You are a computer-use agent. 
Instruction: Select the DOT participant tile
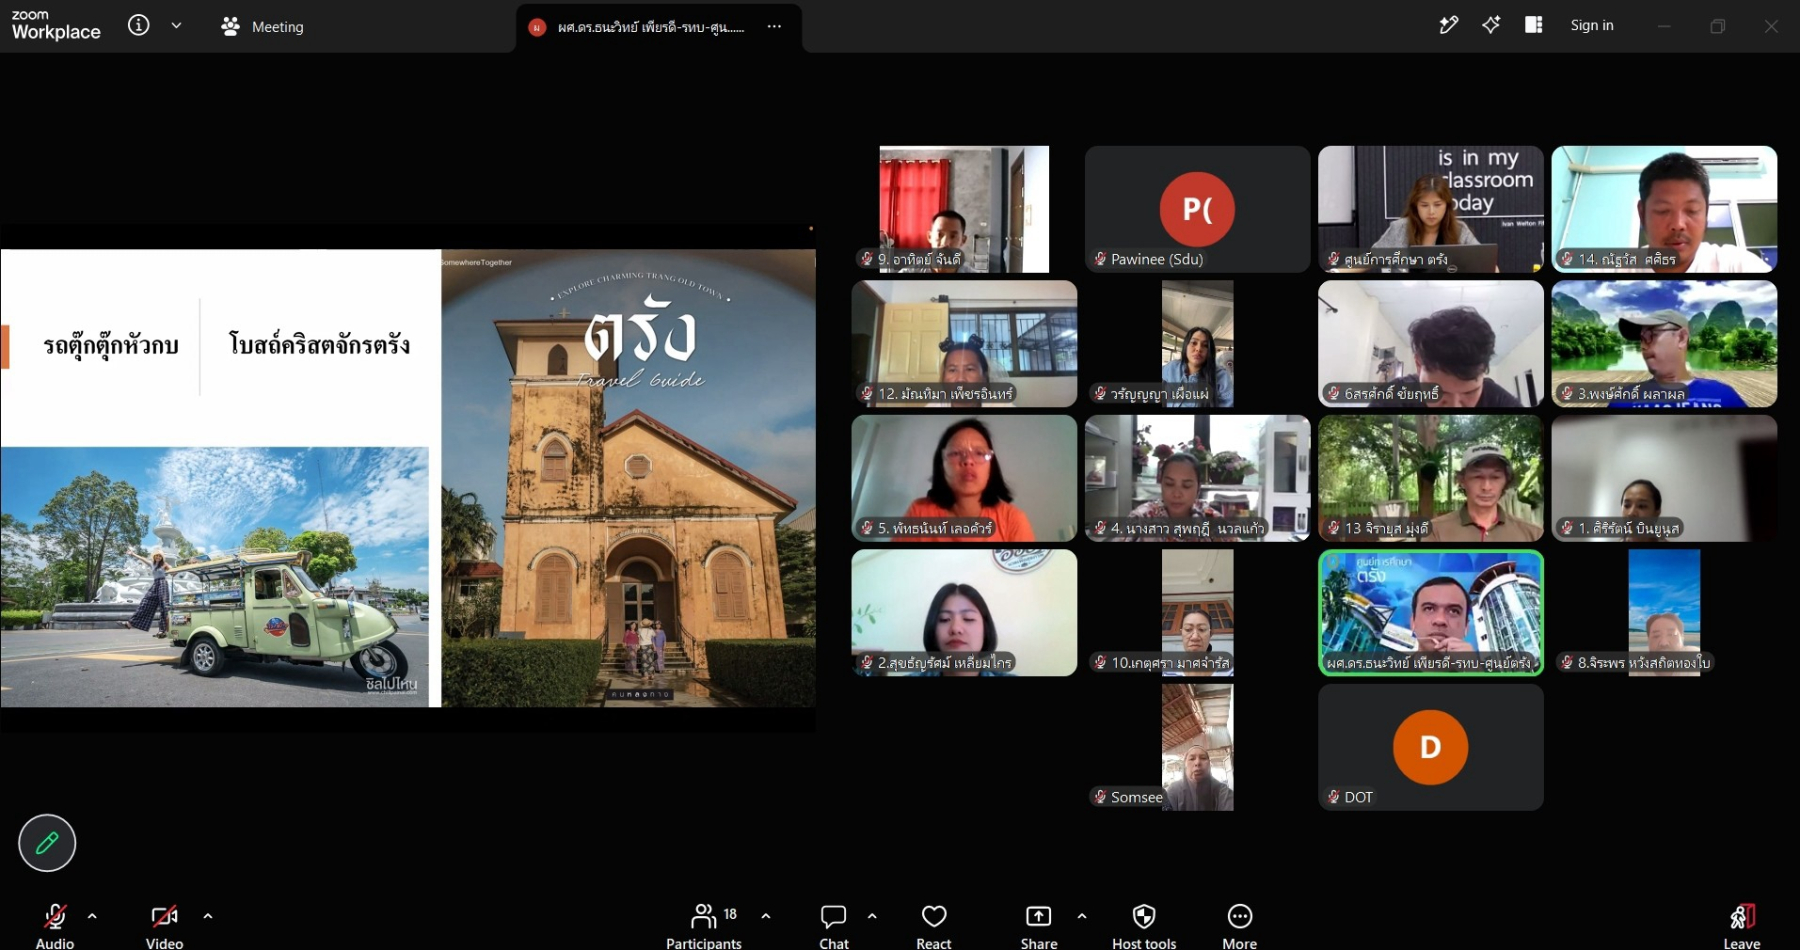click(x=1431, y=747)
